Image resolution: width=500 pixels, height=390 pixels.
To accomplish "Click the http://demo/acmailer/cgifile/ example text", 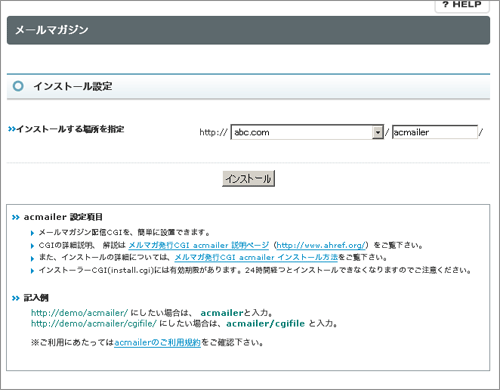I will (94, 323).
